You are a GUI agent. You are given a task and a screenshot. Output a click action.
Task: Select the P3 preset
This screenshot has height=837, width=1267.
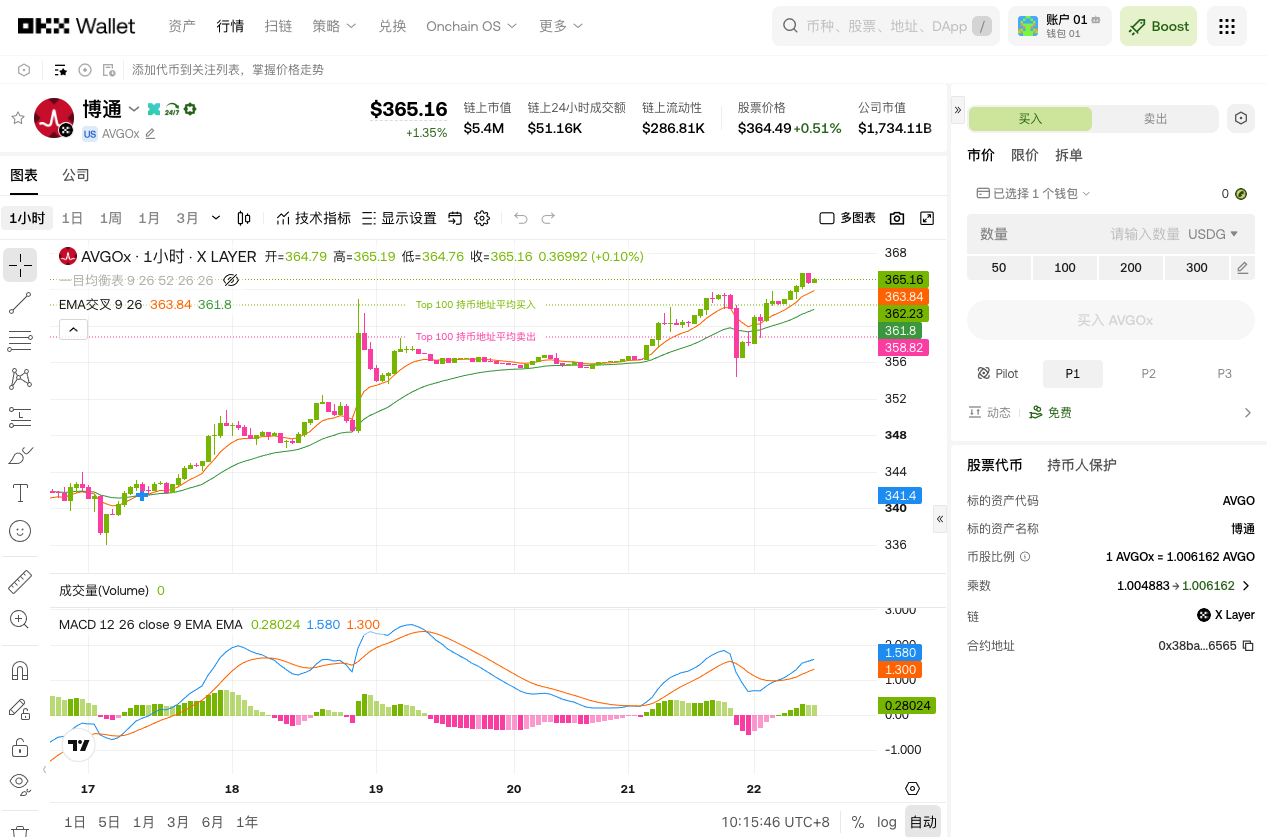[x=1224, y=373]
